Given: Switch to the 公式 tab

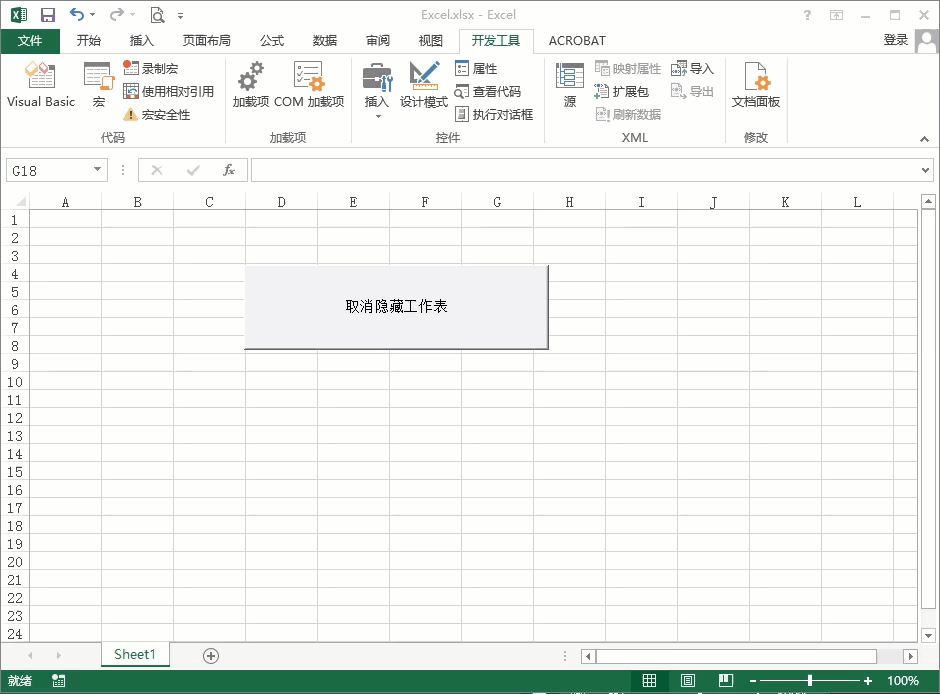Looking at the screenshot, I should point(272,41).
